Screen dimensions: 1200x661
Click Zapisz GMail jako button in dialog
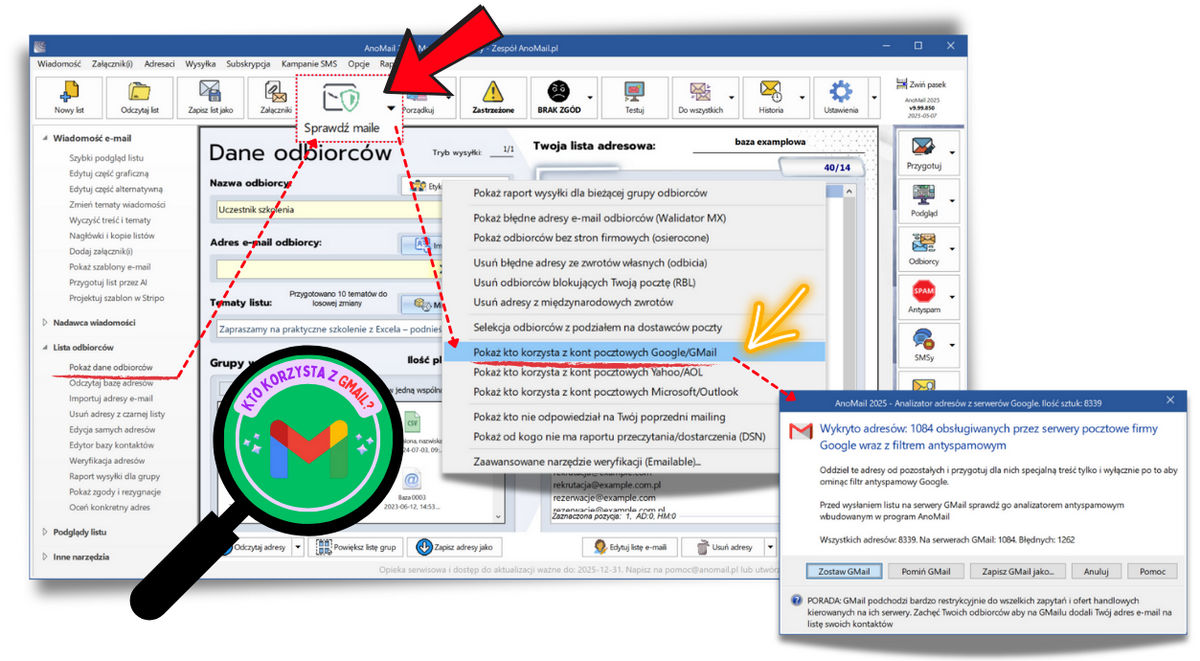coord(1017,571)
